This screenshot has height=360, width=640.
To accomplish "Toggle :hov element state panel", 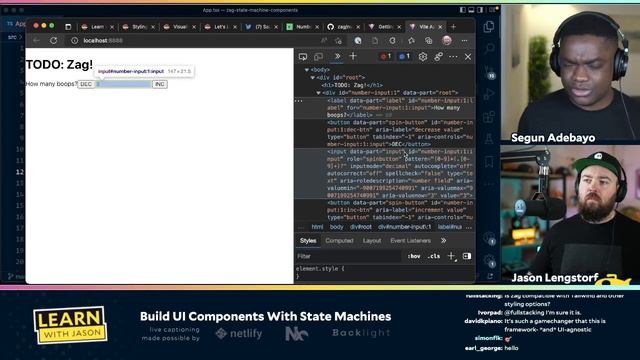I will tap(413, 256).
